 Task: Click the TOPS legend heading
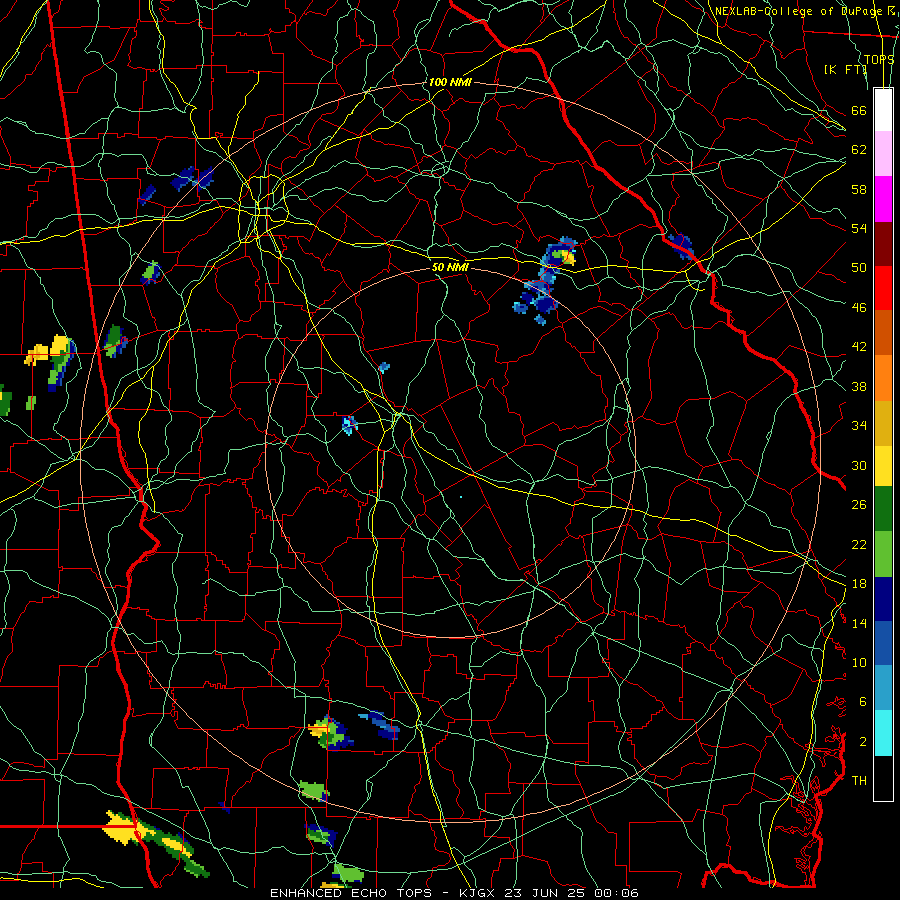click(879, 60)
